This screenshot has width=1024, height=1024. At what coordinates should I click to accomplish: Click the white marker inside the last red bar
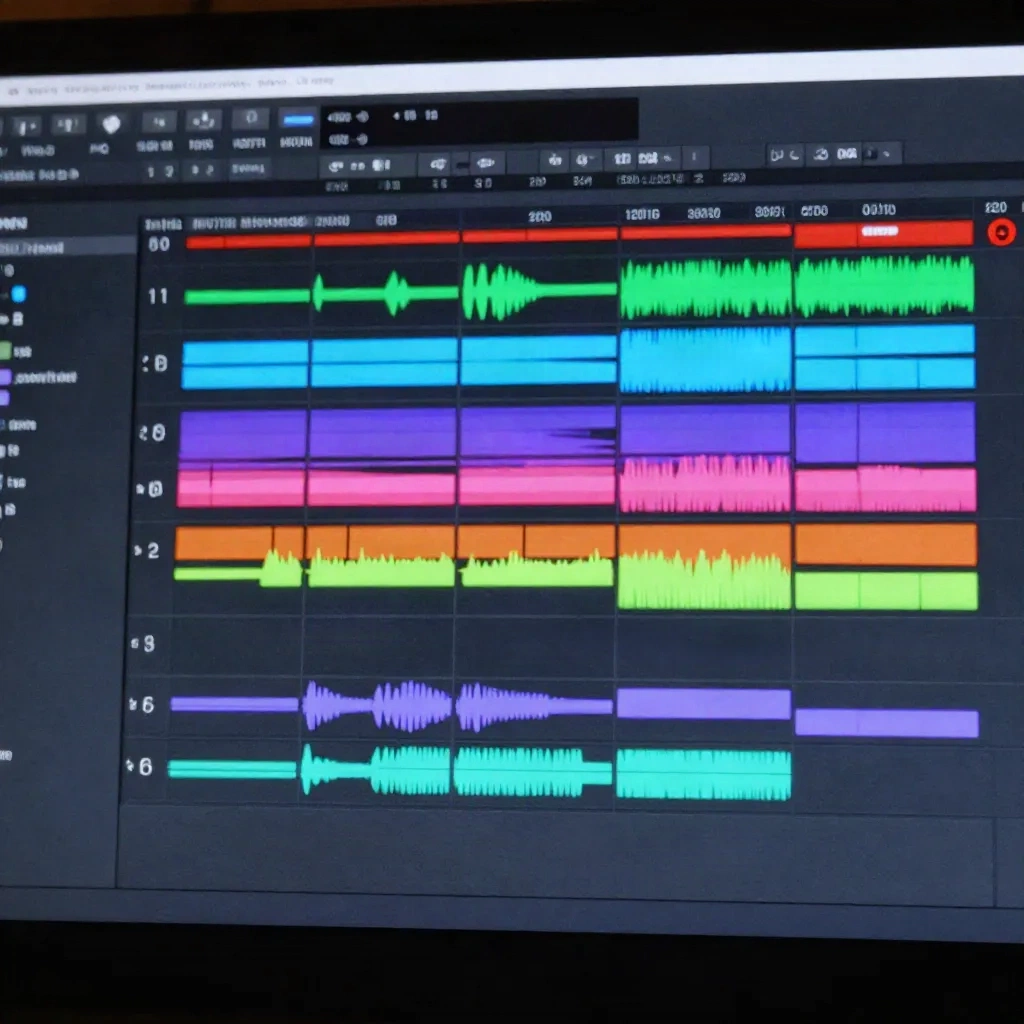[880, 231]
